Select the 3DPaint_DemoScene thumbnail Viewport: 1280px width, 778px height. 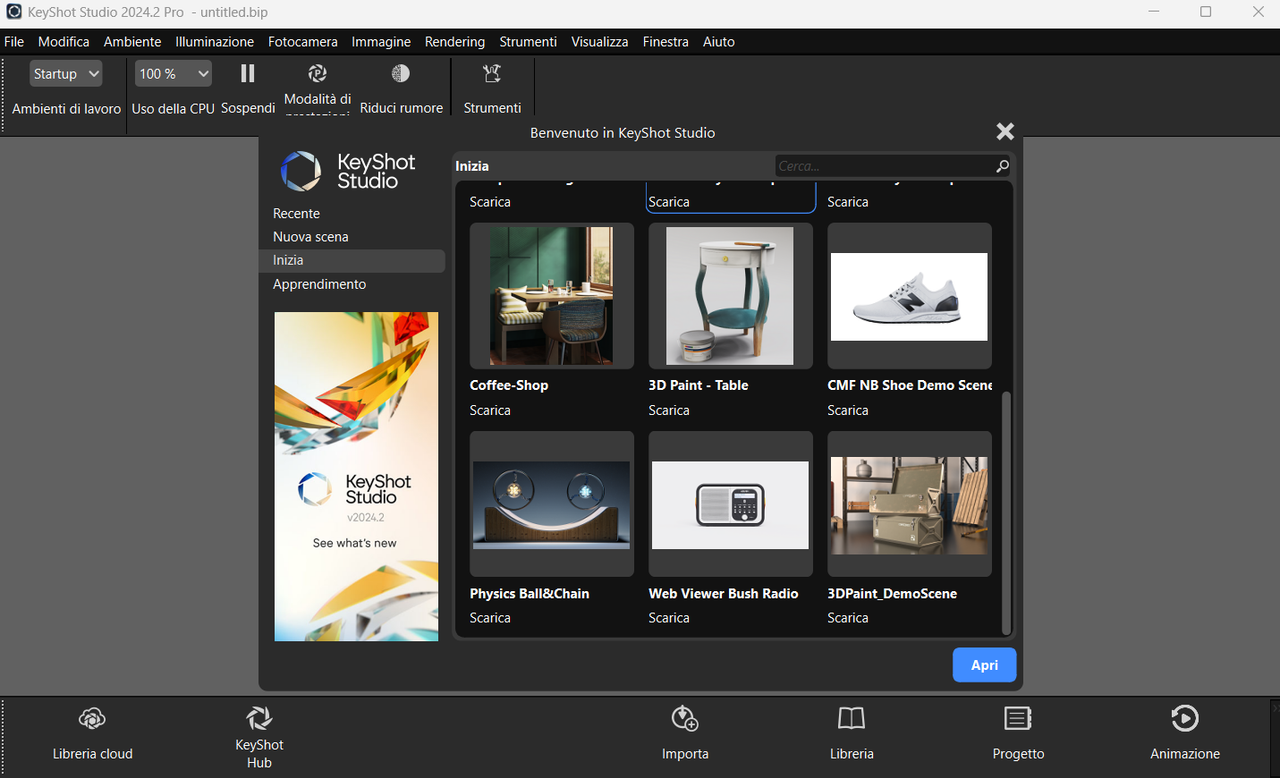point(909,504)
